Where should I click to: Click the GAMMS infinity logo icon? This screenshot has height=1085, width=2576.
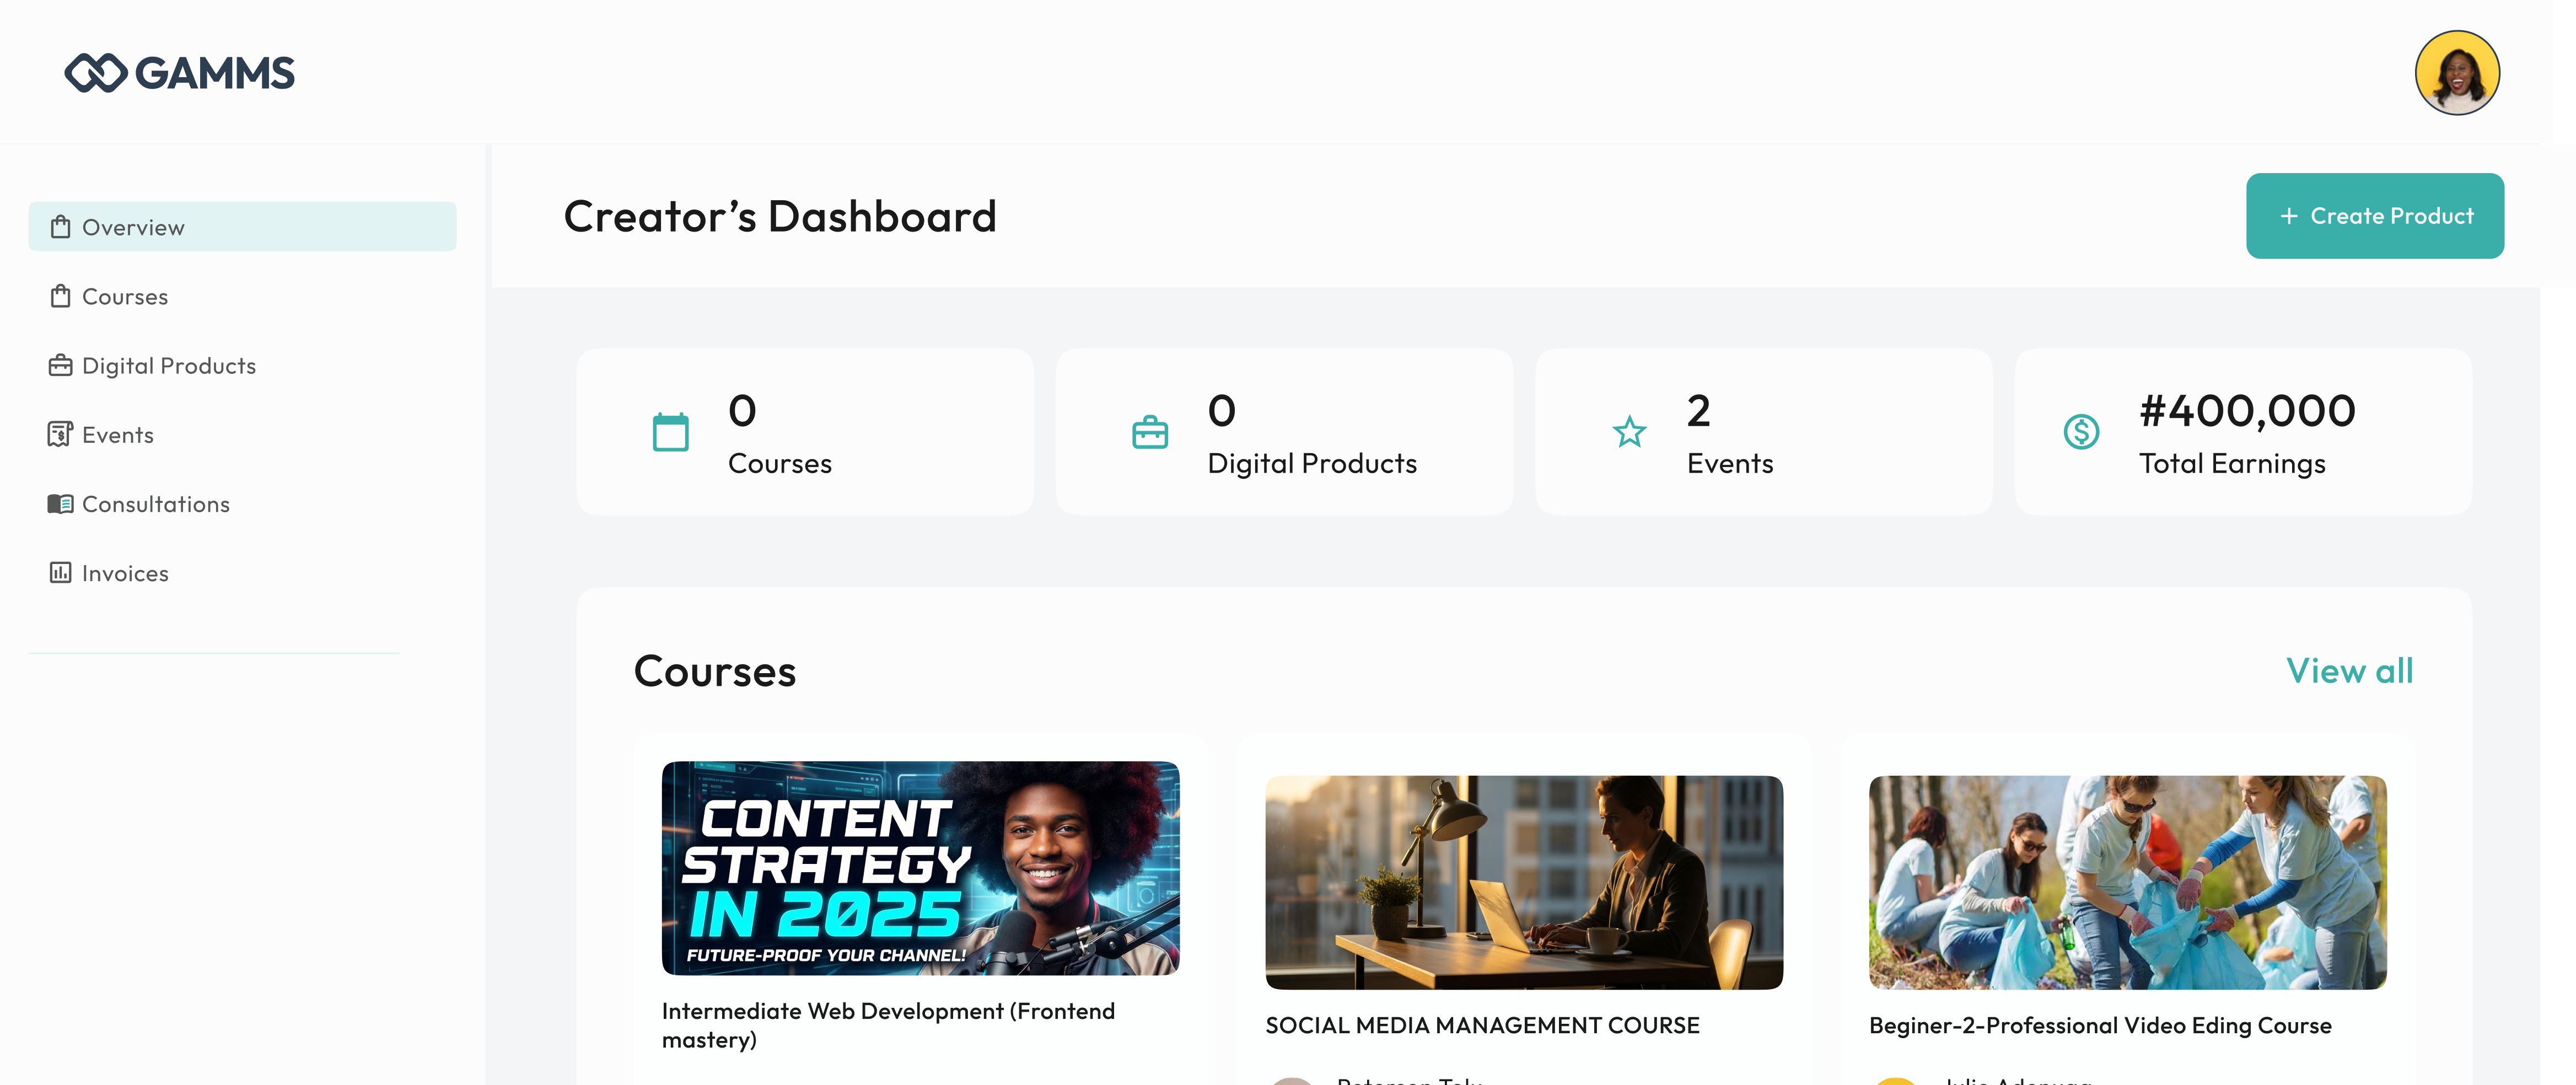(95, 73)
